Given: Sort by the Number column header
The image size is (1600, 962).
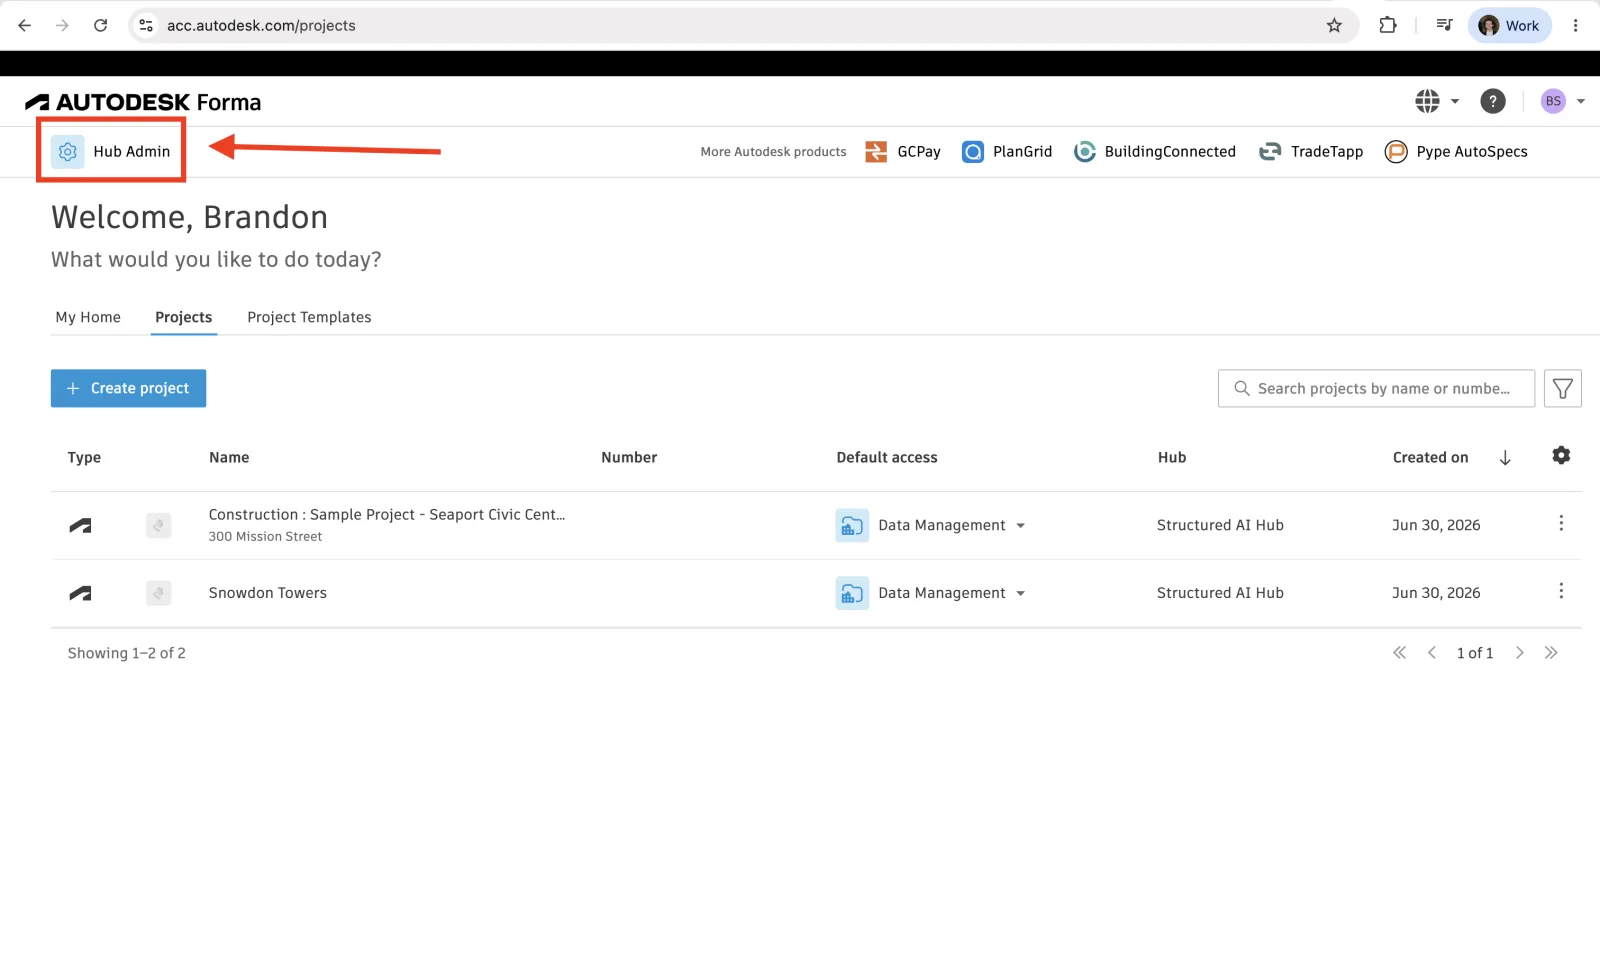Looking at the screenshot, I should [x=629, y=457].
